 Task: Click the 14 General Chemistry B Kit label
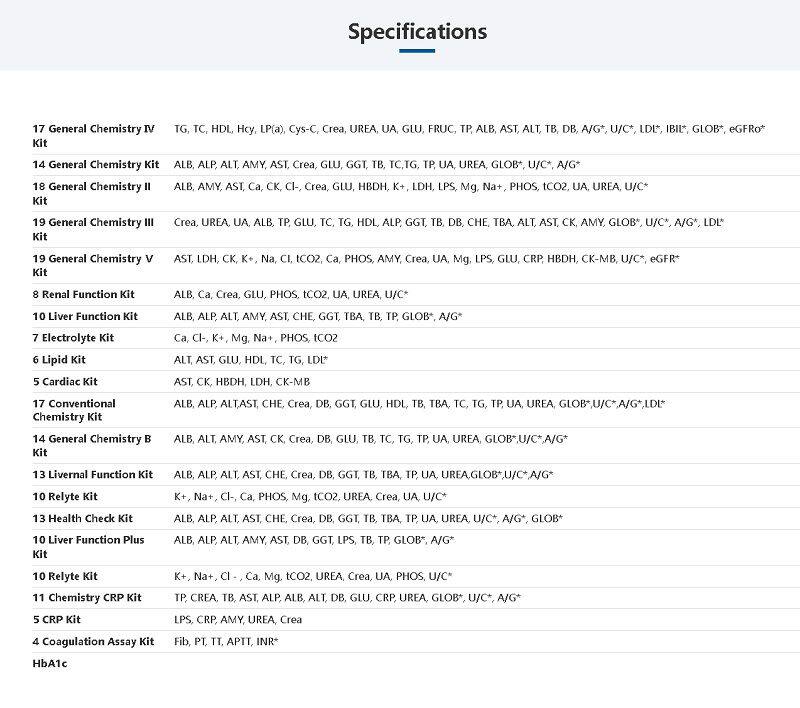(91, 445)
